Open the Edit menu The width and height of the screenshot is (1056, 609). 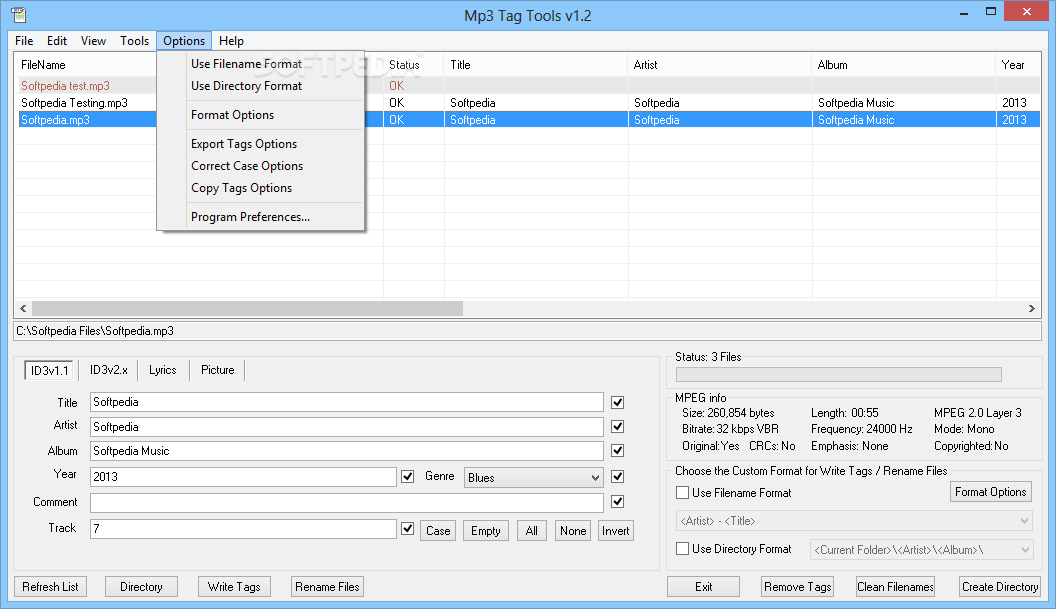[x=57, y=41]
